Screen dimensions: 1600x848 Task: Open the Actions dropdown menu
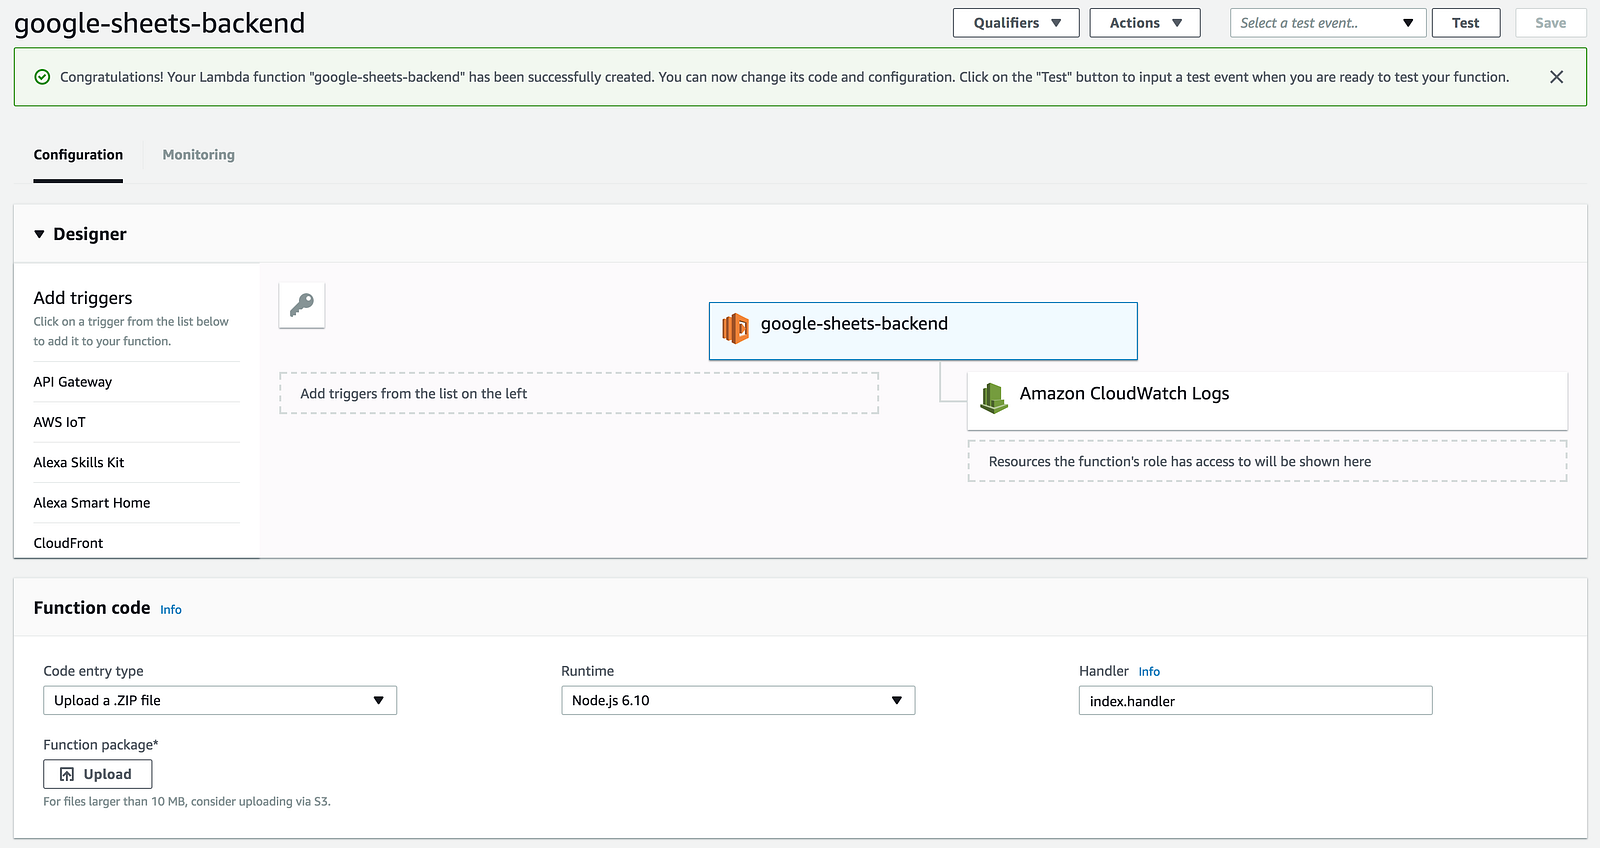(1144, 23)
